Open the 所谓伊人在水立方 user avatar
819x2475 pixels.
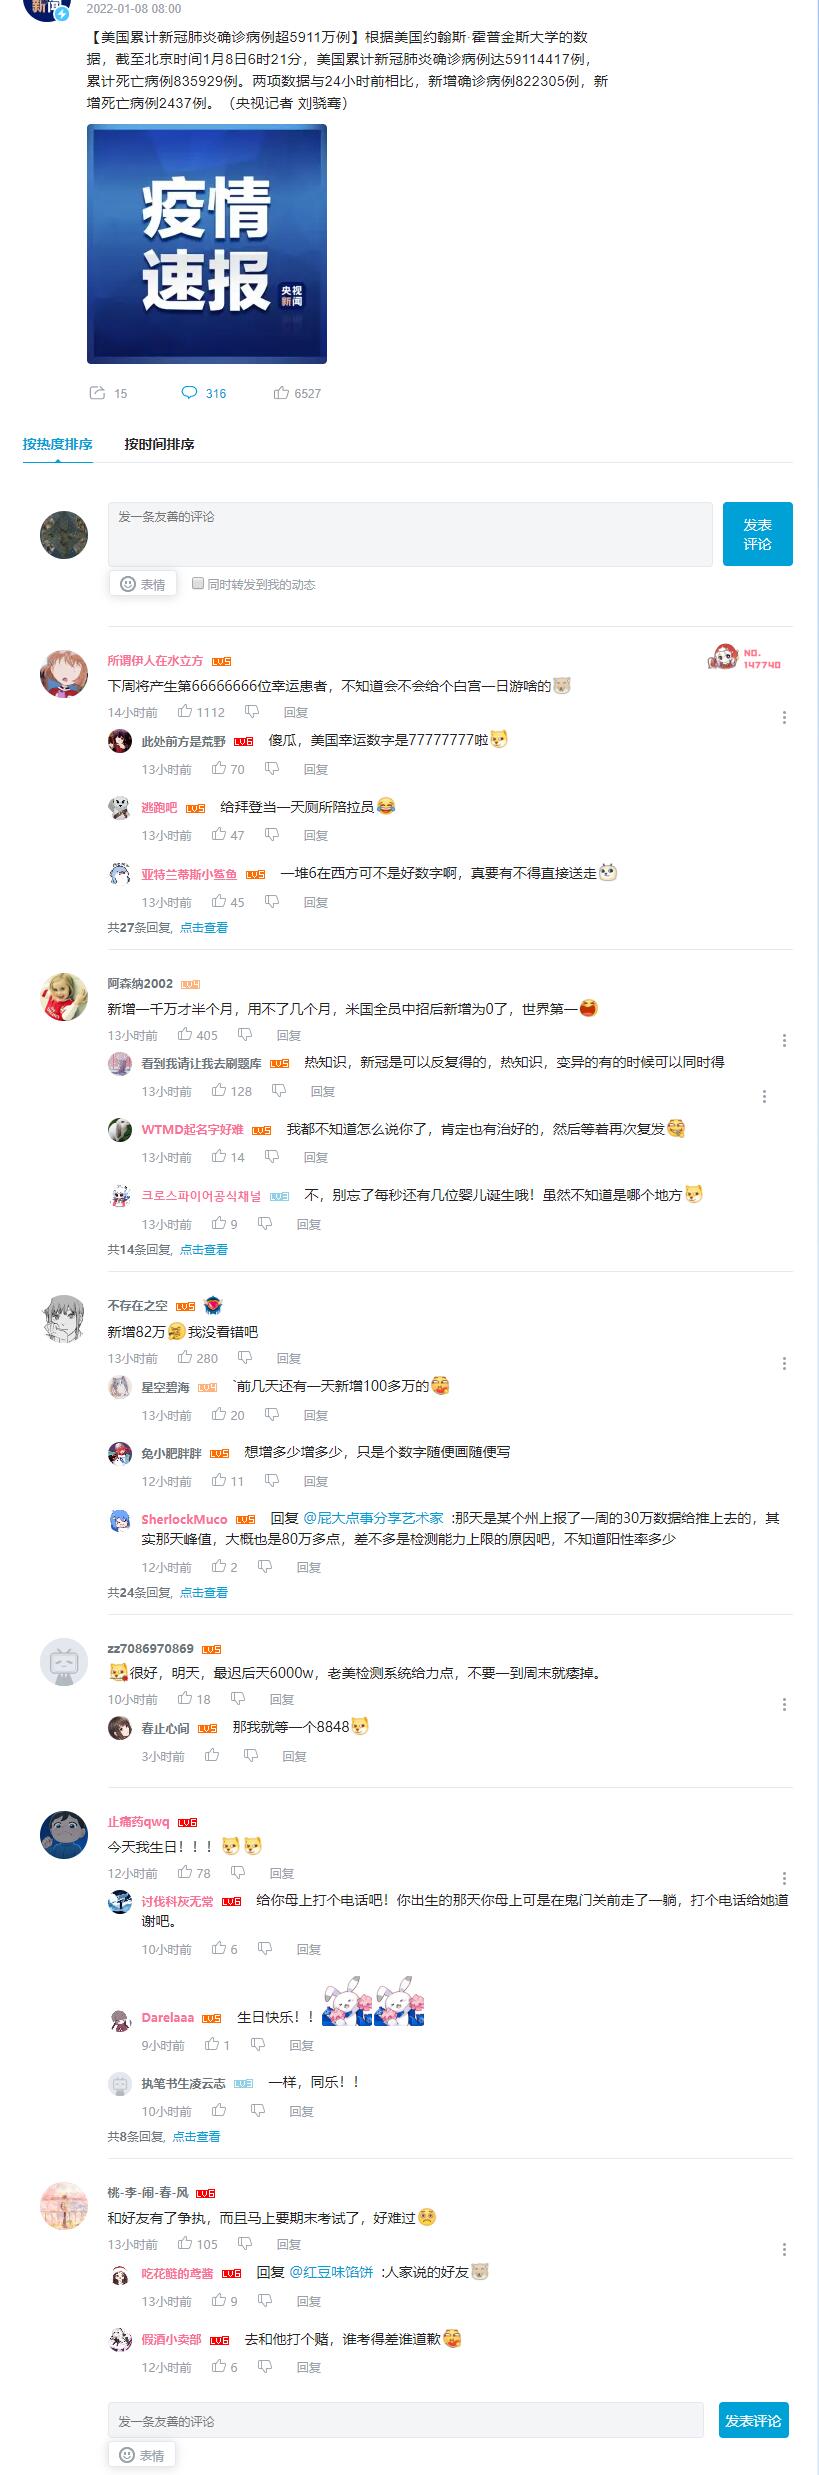coord(64,673)
